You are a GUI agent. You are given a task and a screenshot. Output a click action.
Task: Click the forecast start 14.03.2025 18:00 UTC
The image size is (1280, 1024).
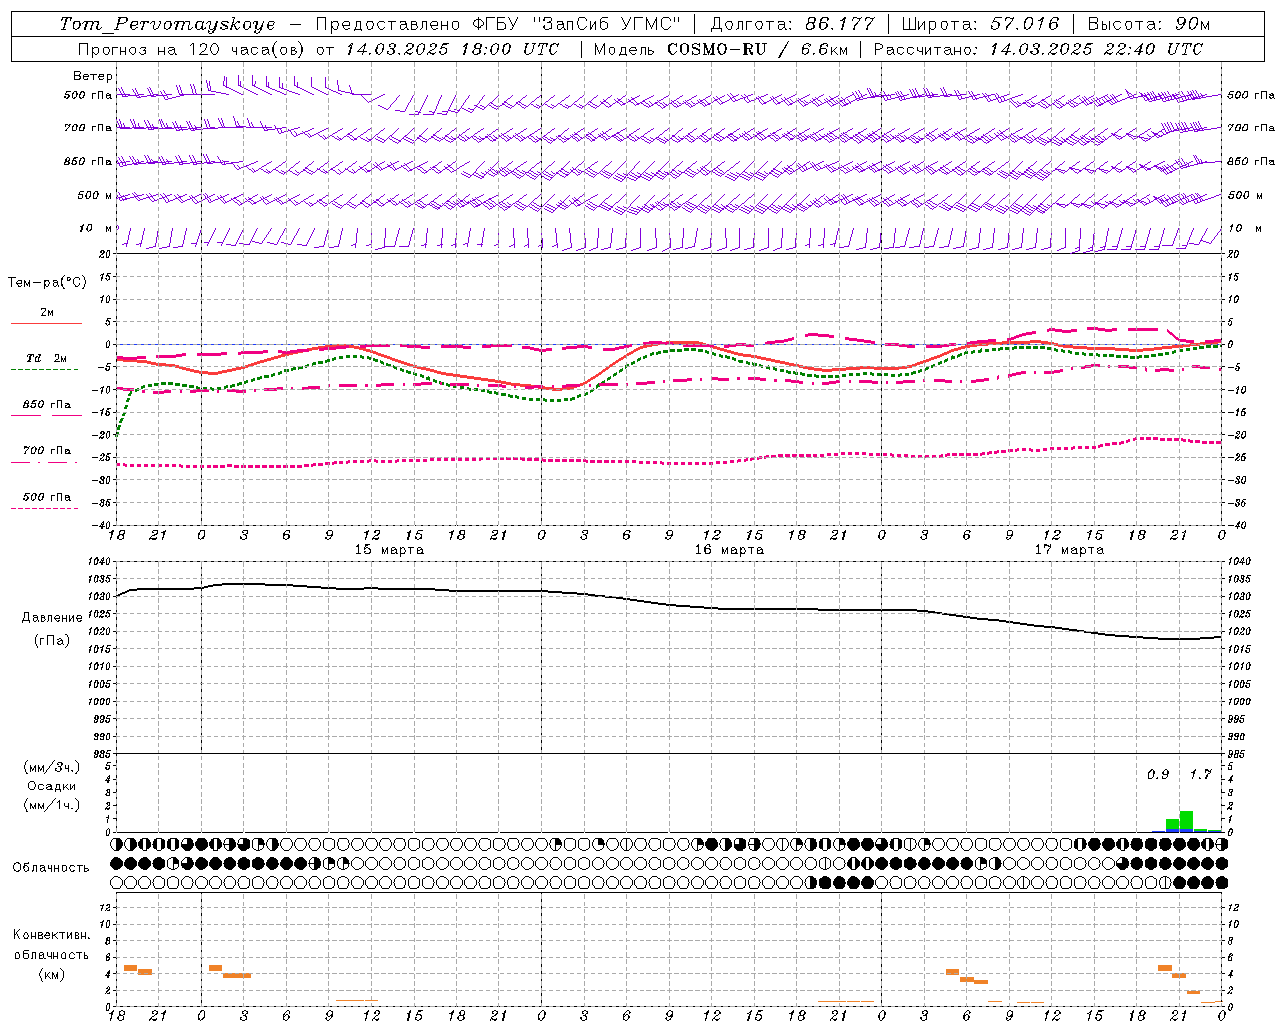click(x=452, y=49)
